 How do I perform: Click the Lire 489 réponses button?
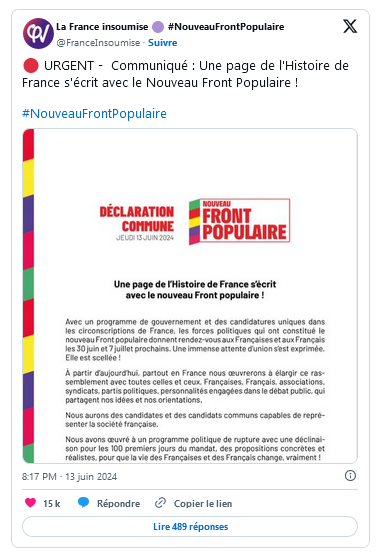point(190,526)
